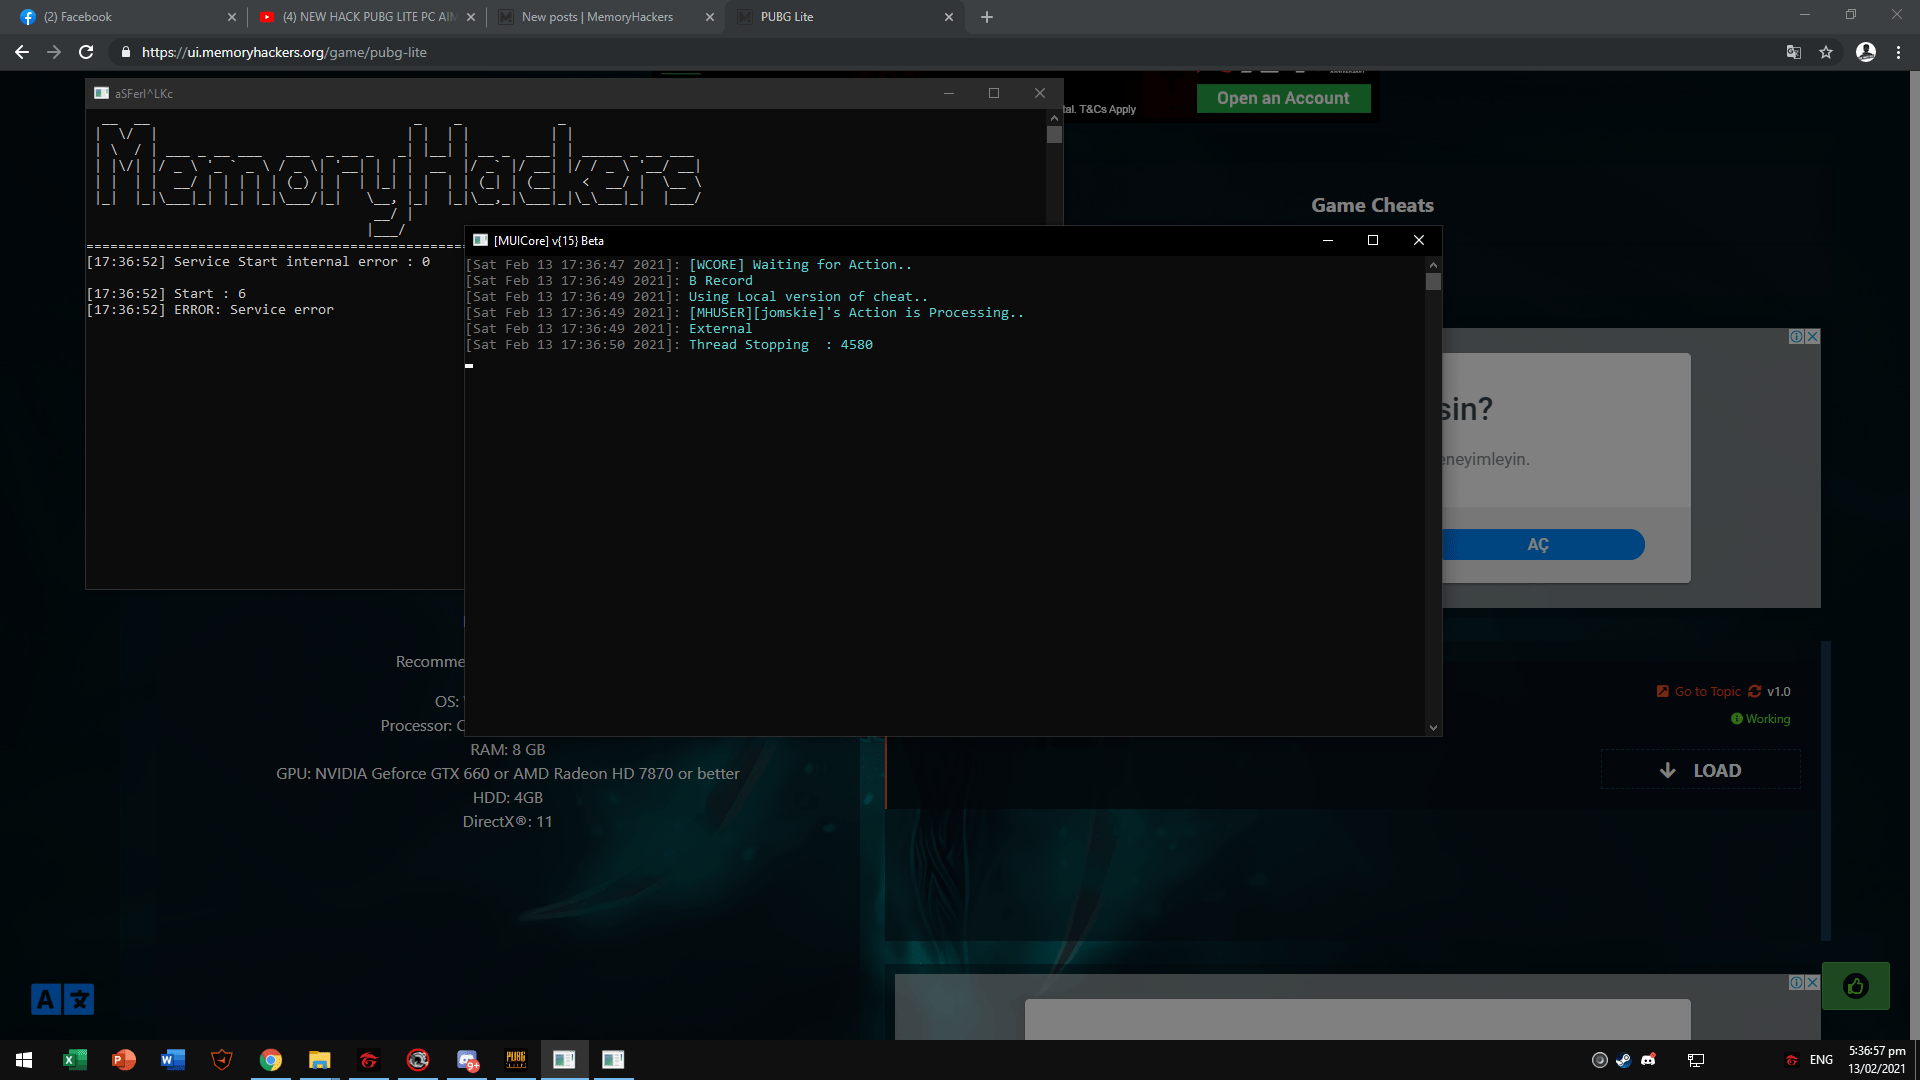The image size is (1920, 1080).
Task: Click the thumbs-up button on the page
Action: coord(1856,986)
